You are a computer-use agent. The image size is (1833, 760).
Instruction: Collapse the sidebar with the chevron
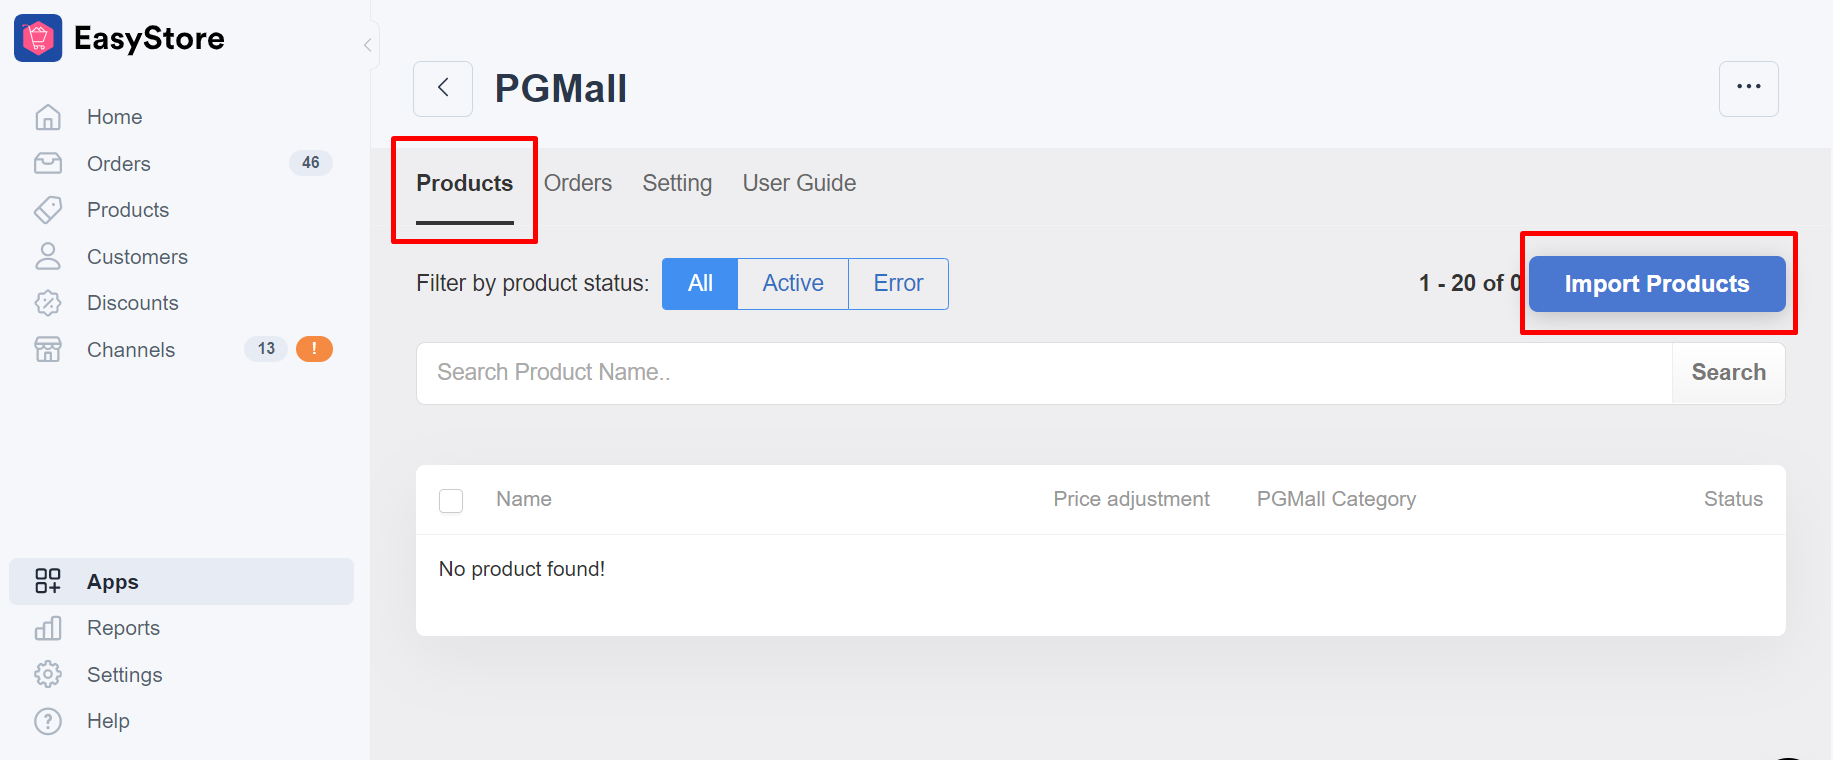[x=368, y=45]
